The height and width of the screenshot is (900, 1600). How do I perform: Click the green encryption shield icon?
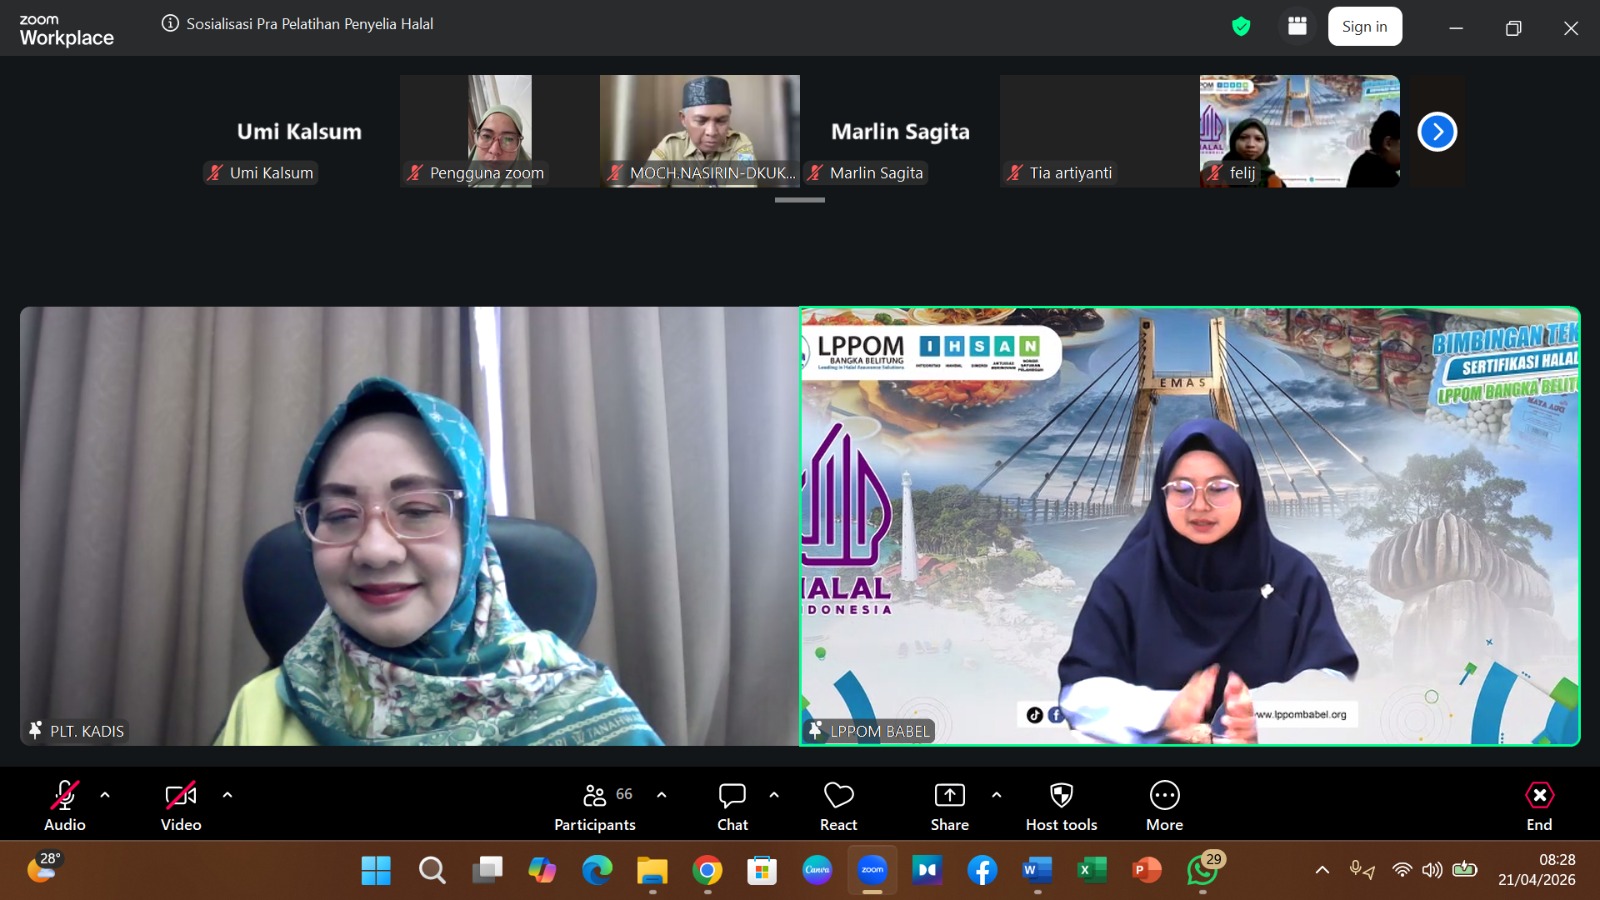[x=1241, y=27]
